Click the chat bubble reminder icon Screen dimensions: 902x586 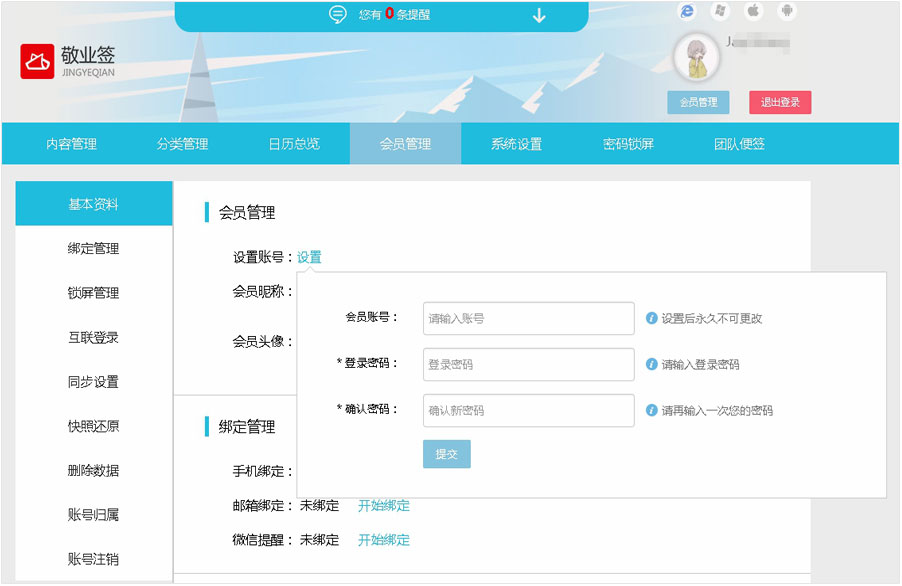[338, 15]
